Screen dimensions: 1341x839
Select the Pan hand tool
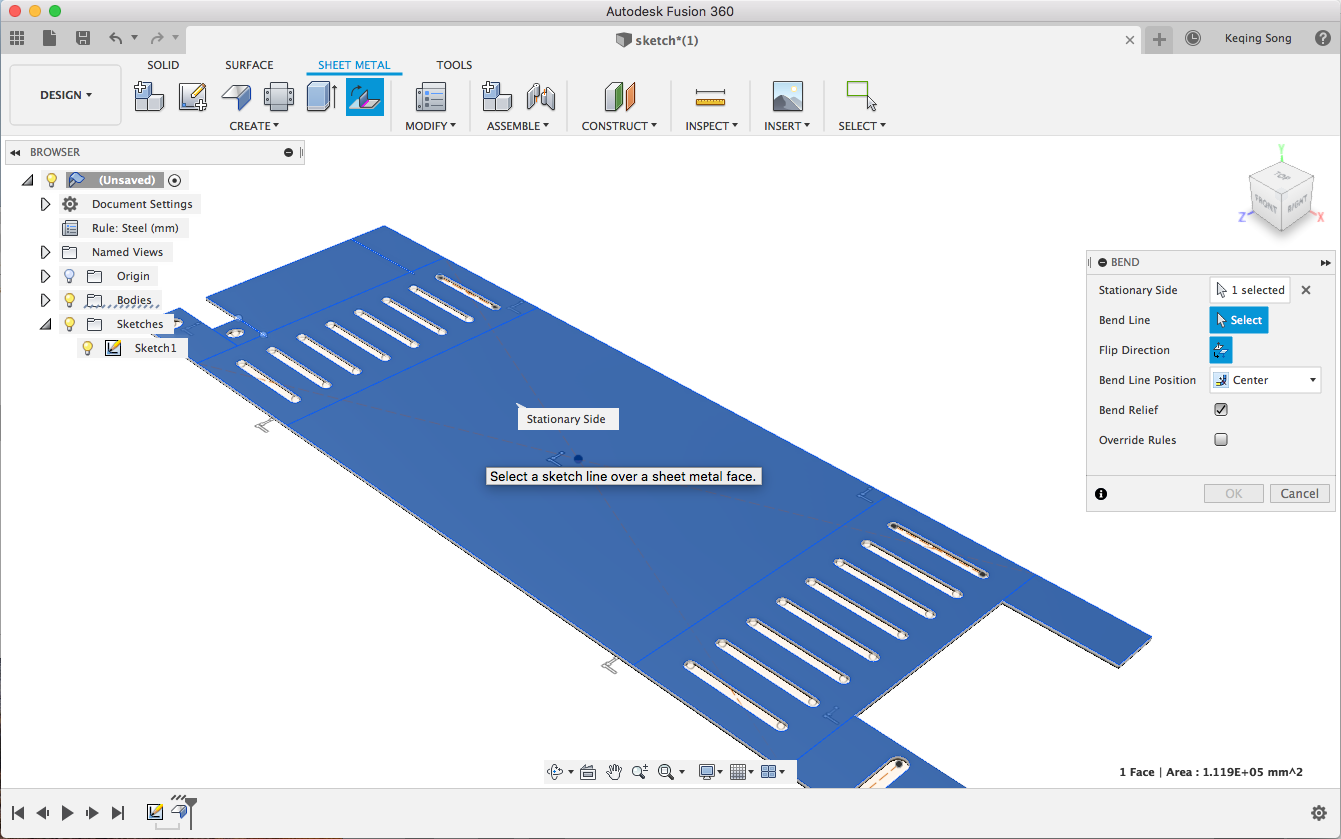click(614, 772)
